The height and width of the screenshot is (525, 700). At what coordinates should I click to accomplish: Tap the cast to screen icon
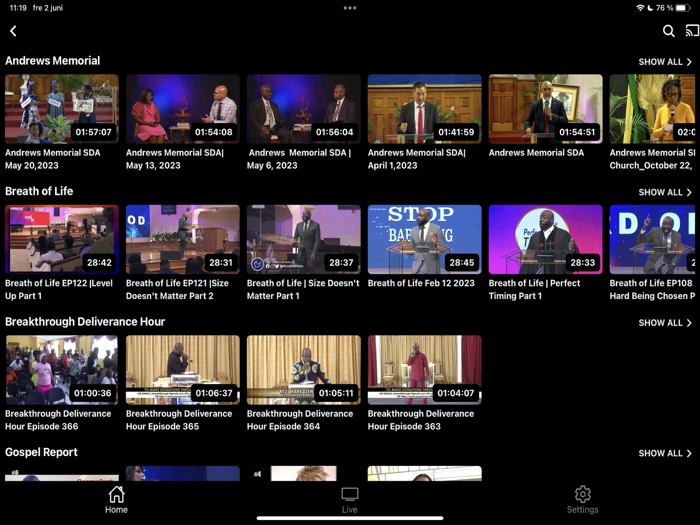click(692, 31)
